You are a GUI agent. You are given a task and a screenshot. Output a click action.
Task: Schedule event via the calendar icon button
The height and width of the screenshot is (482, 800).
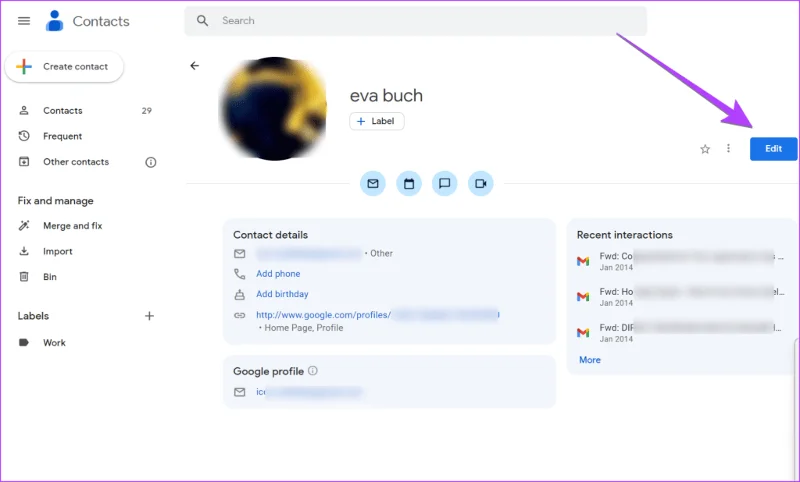[x=409, y=184]
